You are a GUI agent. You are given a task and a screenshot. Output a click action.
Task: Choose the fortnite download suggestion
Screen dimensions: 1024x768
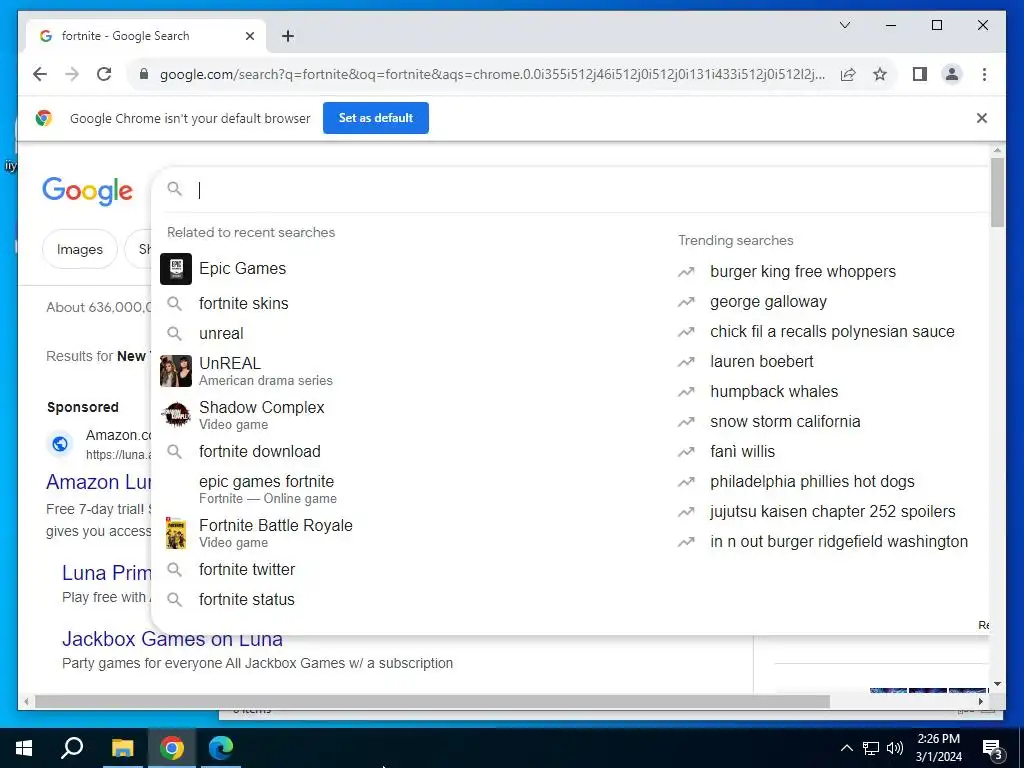259,451
